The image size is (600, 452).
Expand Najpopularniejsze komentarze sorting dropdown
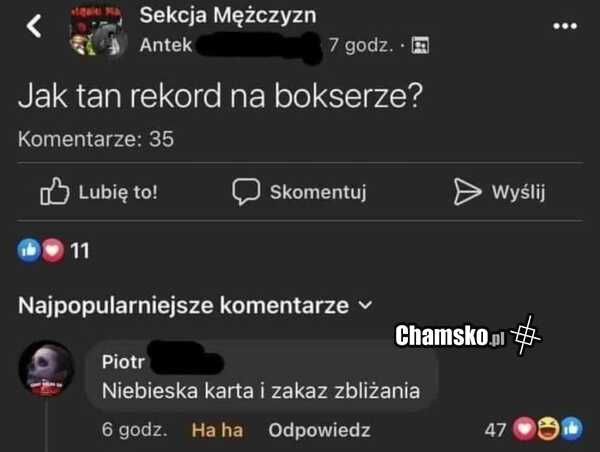(364, 306)
